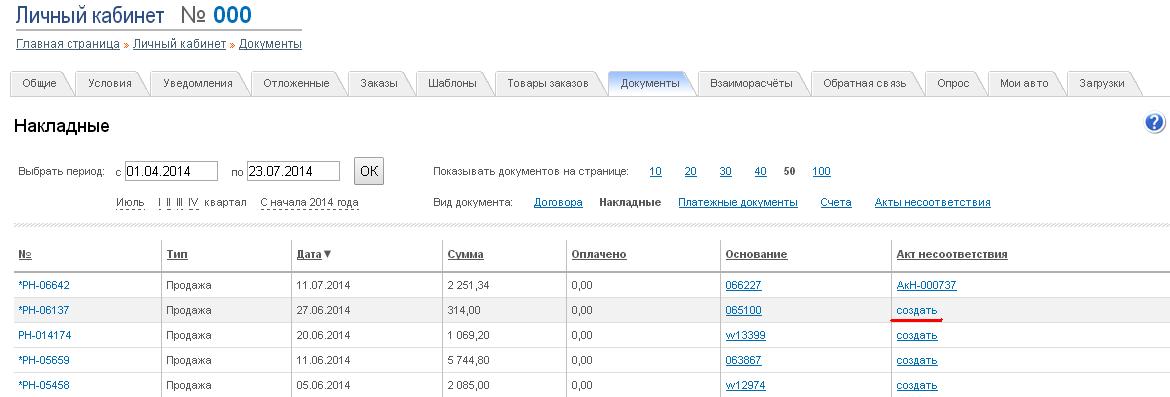
Task: Toggle the Дата sort direction arrow
Action: 327,254
